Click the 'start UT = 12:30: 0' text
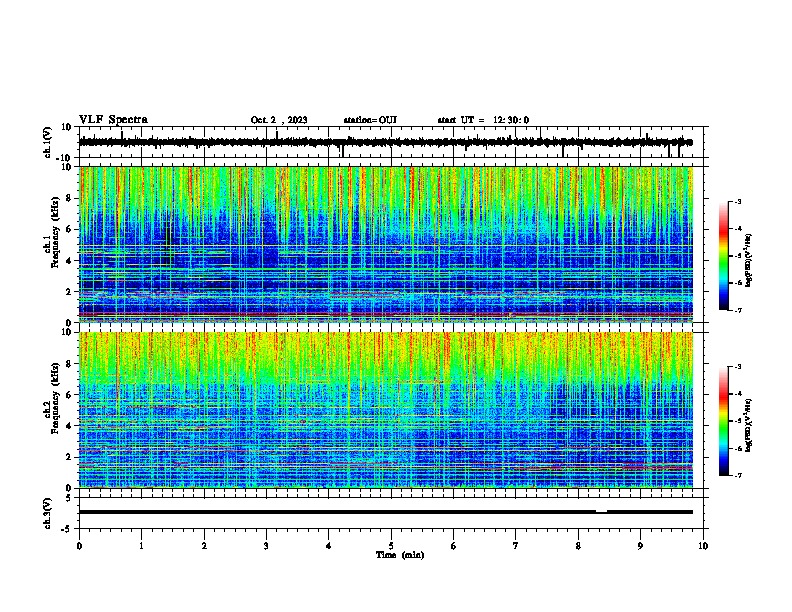The image size is (792, 612). tap(483, 120)
